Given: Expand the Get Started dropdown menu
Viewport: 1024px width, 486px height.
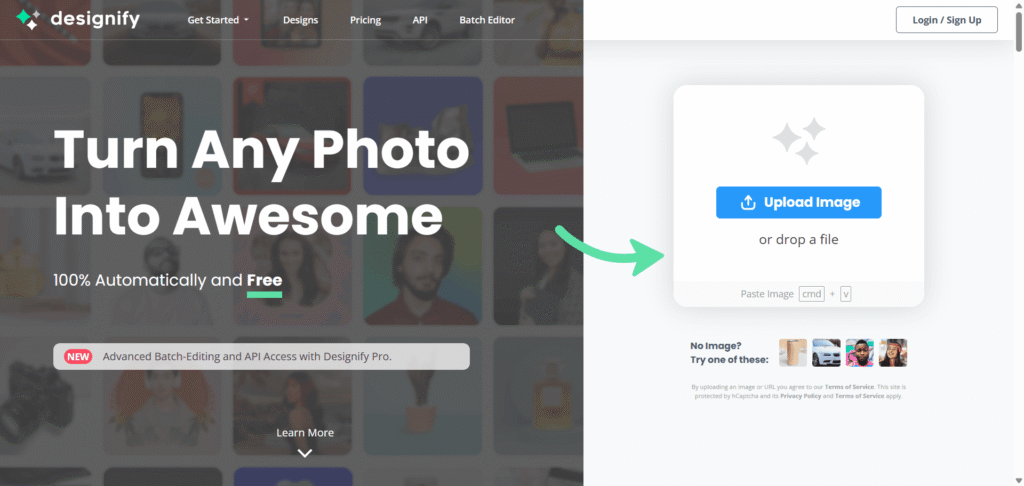Looking at the screenshot, I should tap(218, 20).
